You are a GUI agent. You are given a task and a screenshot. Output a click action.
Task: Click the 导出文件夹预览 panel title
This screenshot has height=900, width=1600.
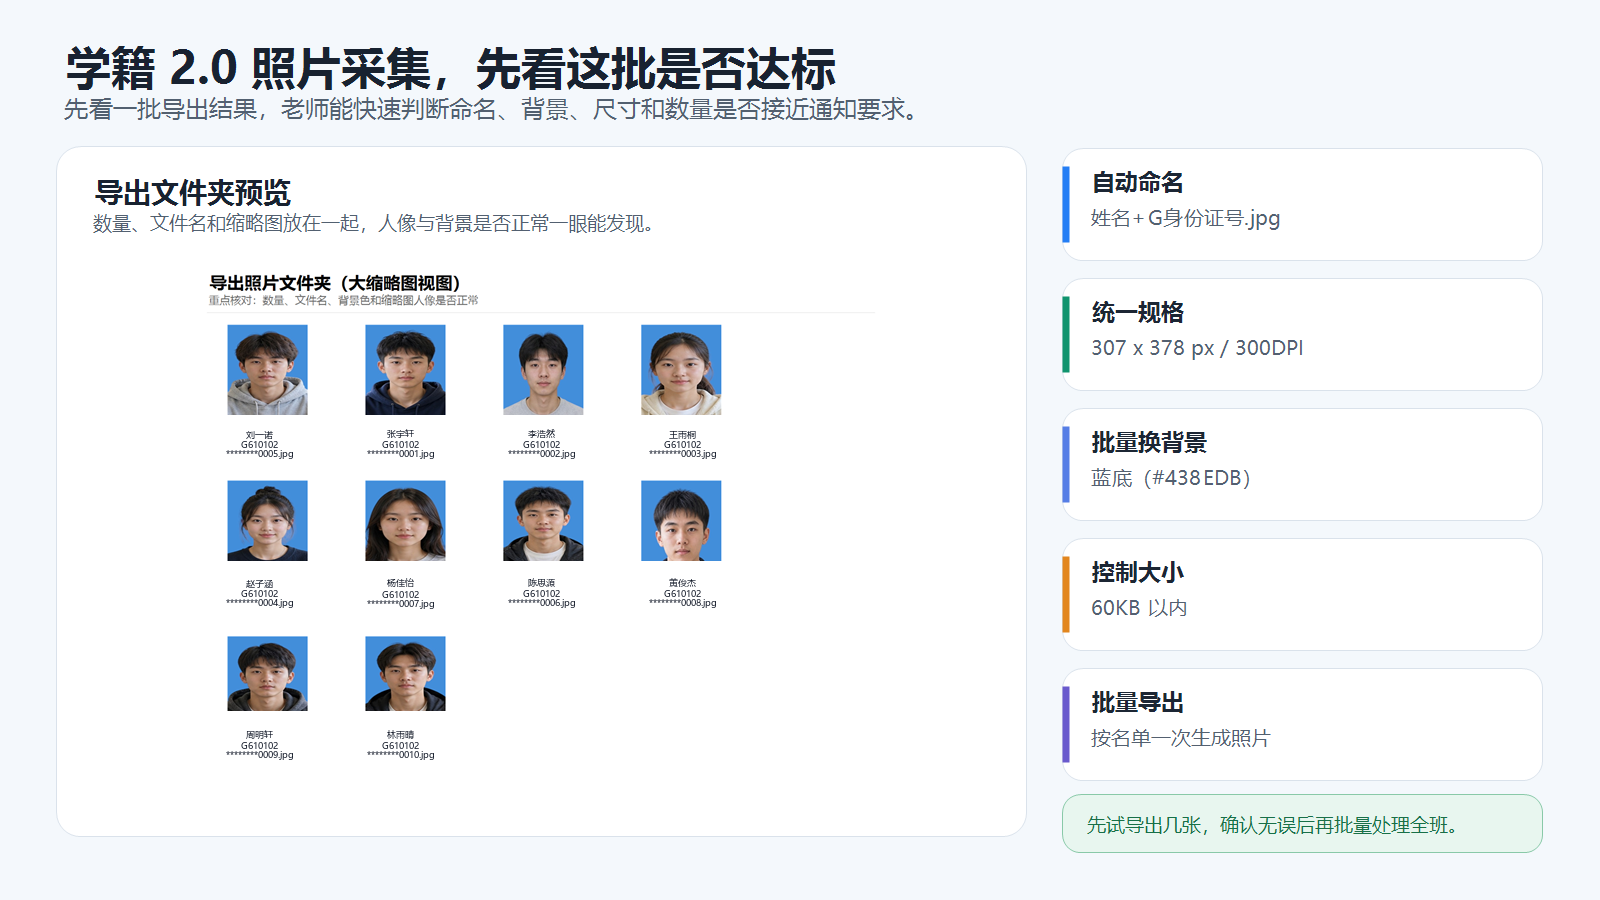click(192, 192)
